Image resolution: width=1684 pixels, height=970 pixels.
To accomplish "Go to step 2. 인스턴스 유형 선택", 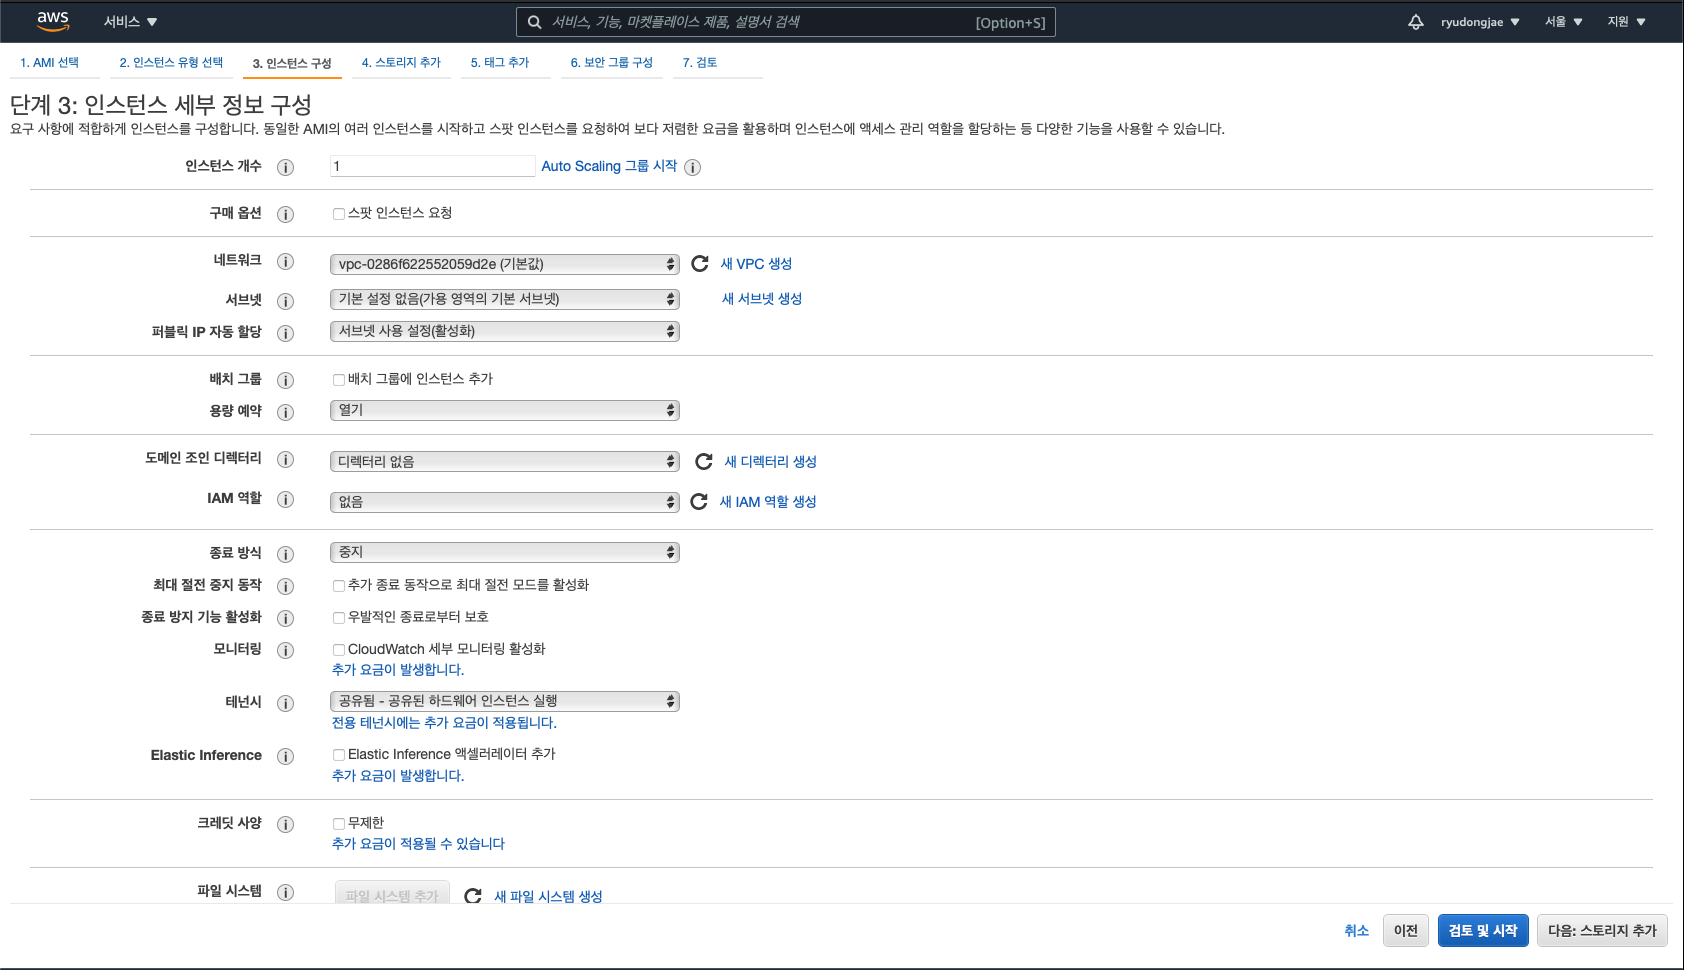I will click(x=171, y=62).
